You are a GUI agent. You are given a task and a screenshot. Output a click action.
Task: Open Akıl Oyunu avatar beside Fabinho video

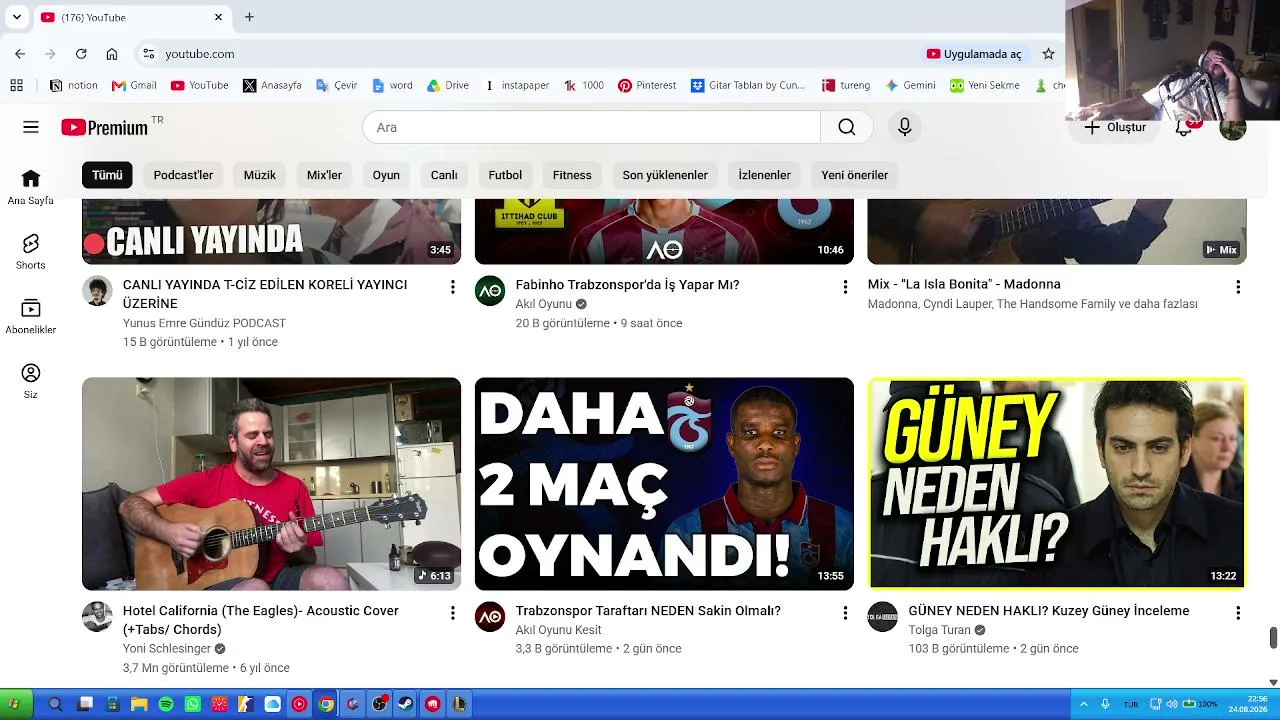pos(490,290)
